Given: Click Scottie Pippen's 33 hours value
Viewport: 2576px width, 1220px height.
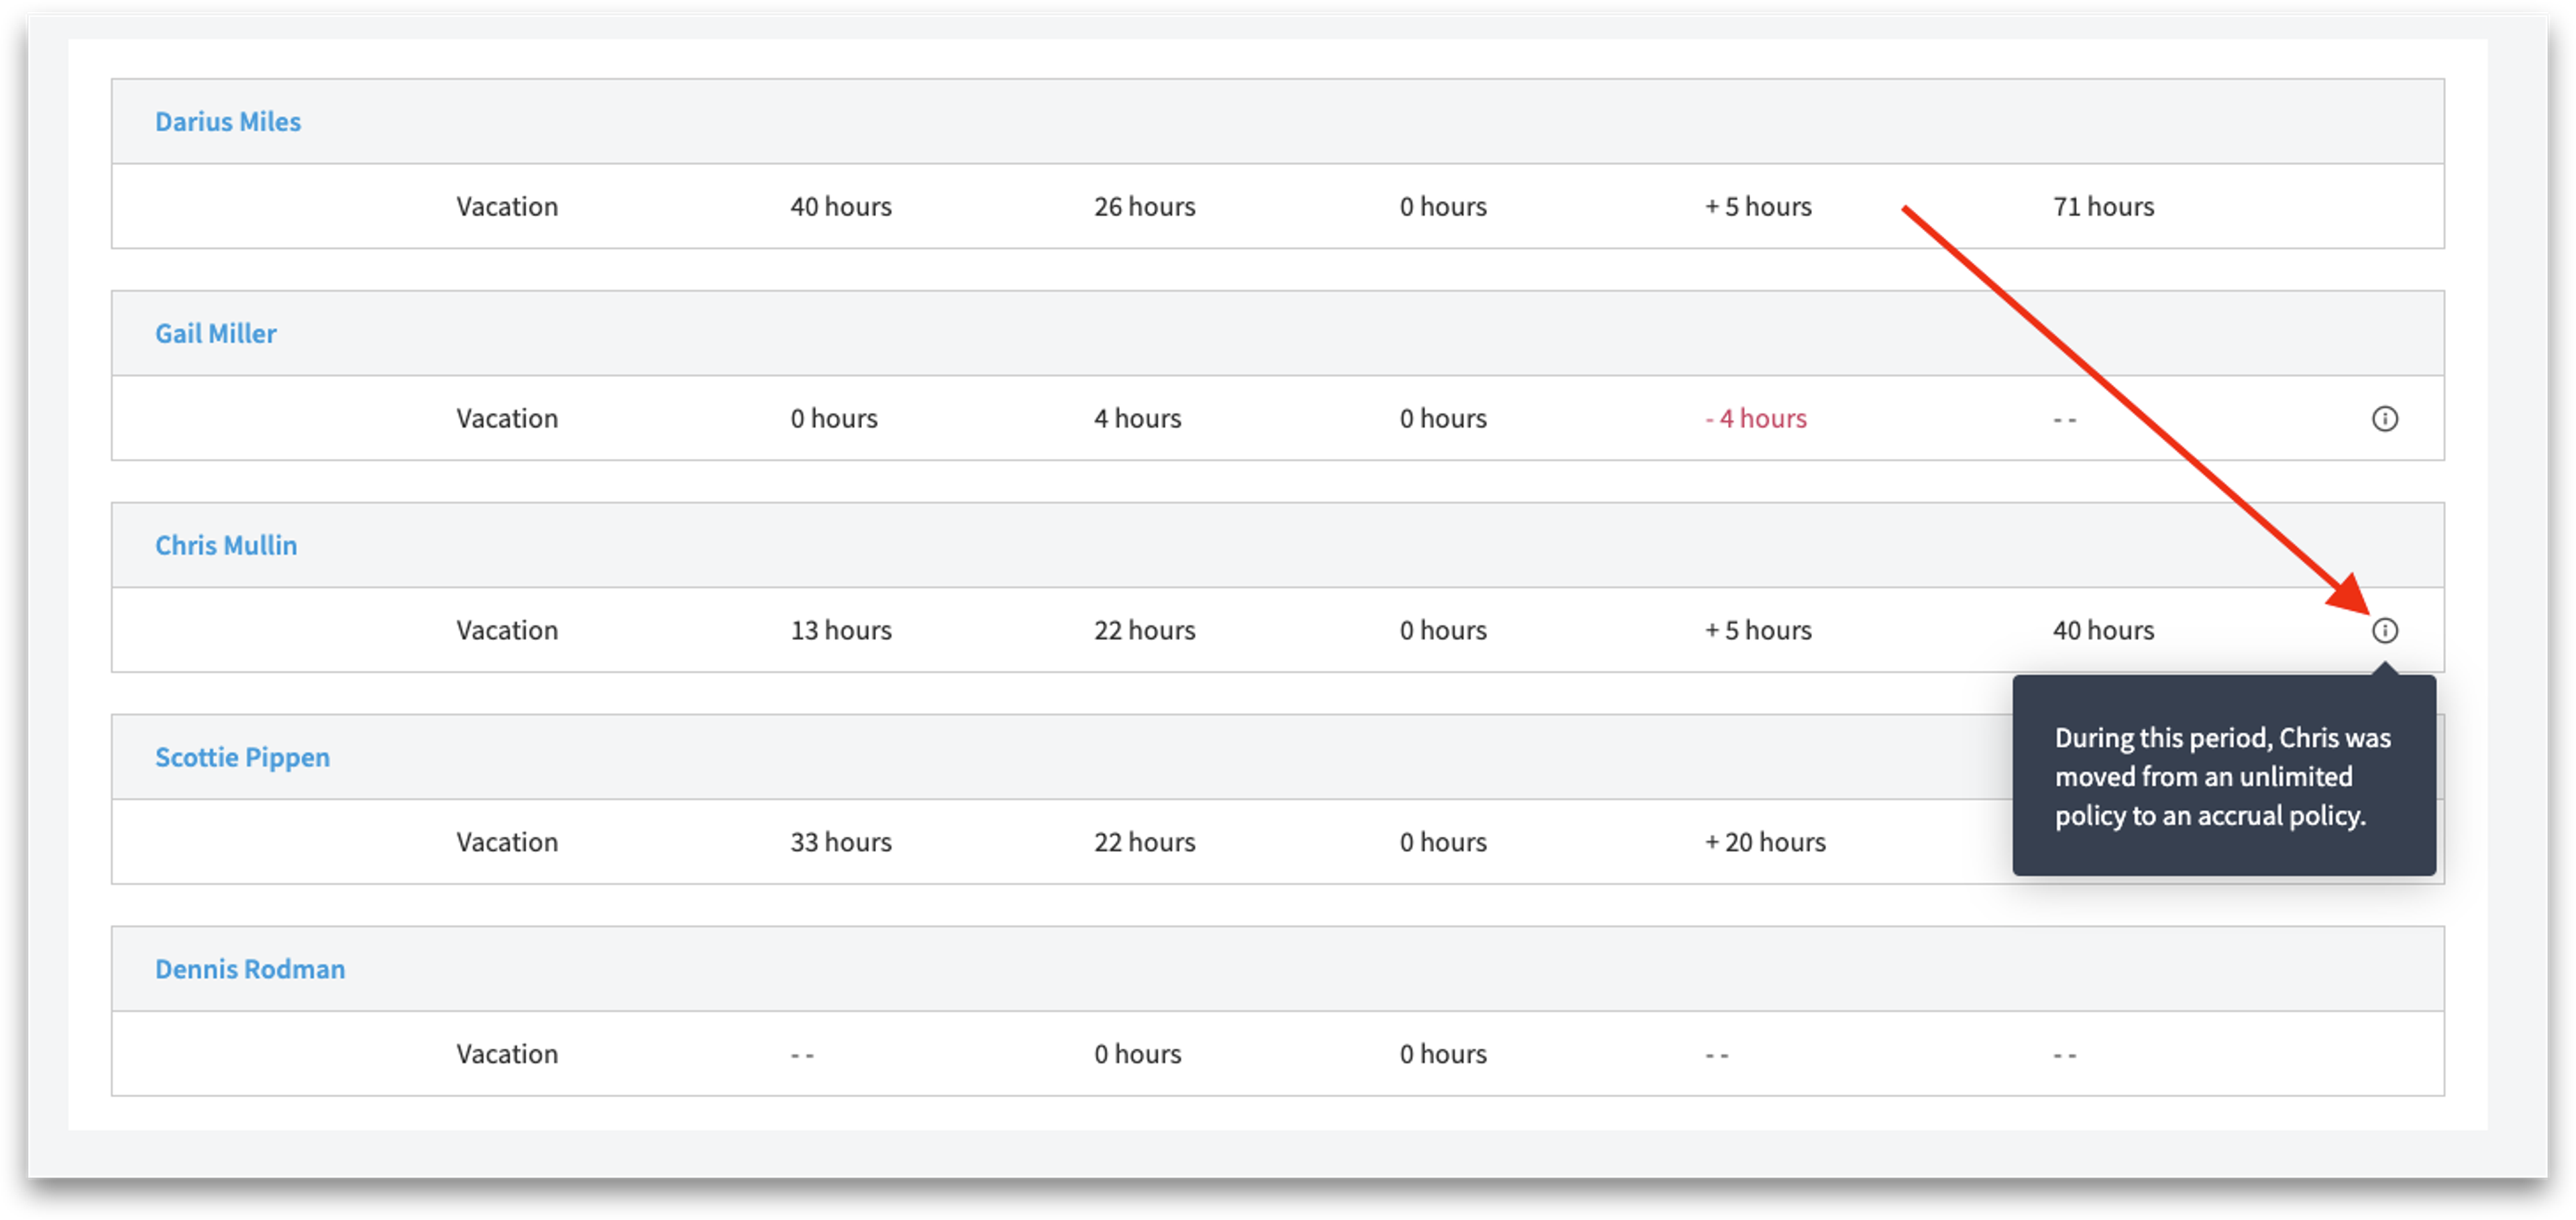Looking at the screenshot, I should [841, 842].
